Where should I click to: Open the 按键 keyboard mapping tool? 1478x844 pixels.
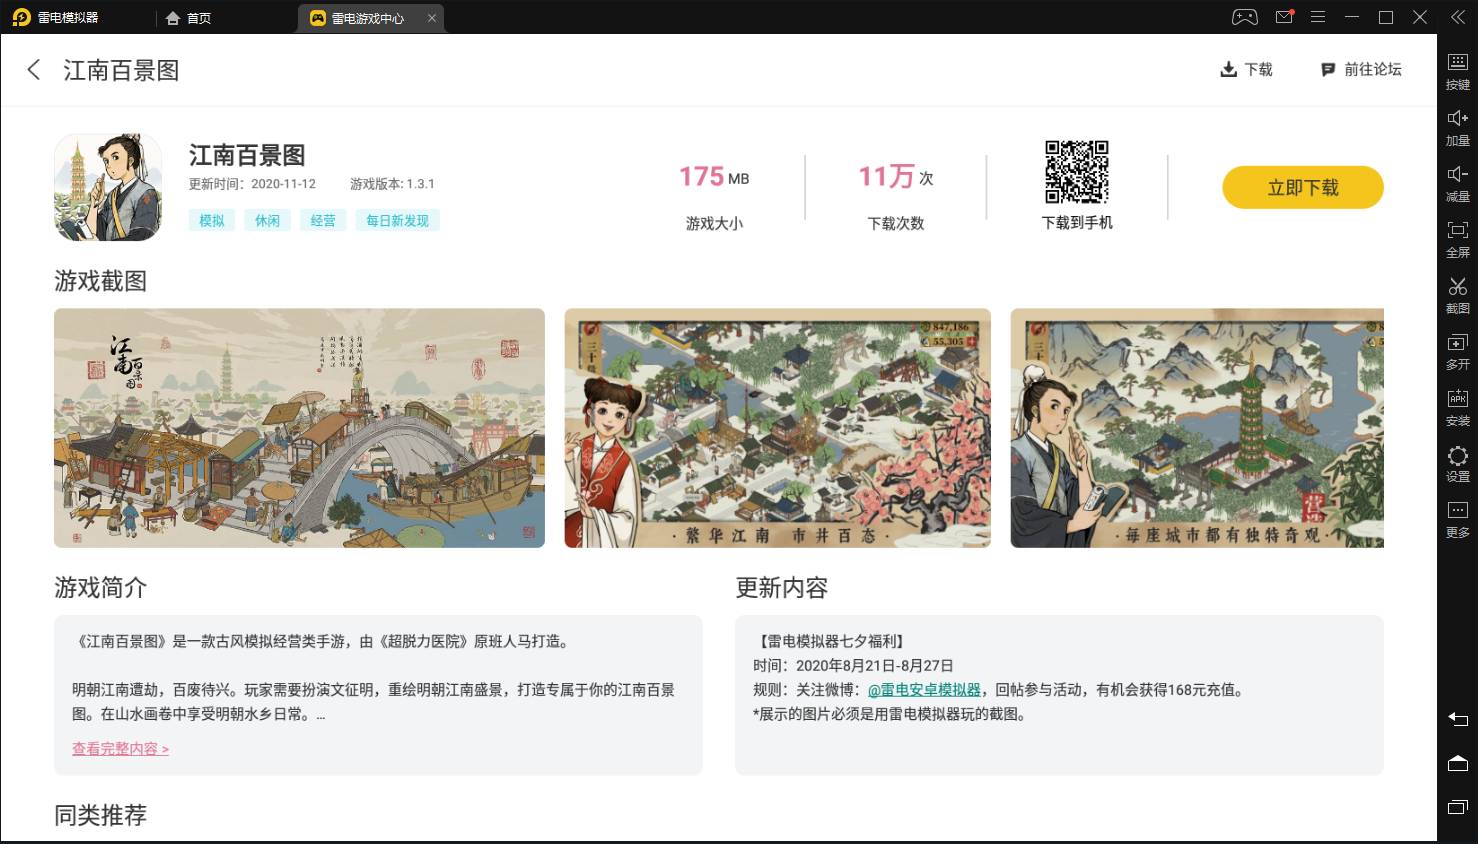click(x=1457, y=70)
